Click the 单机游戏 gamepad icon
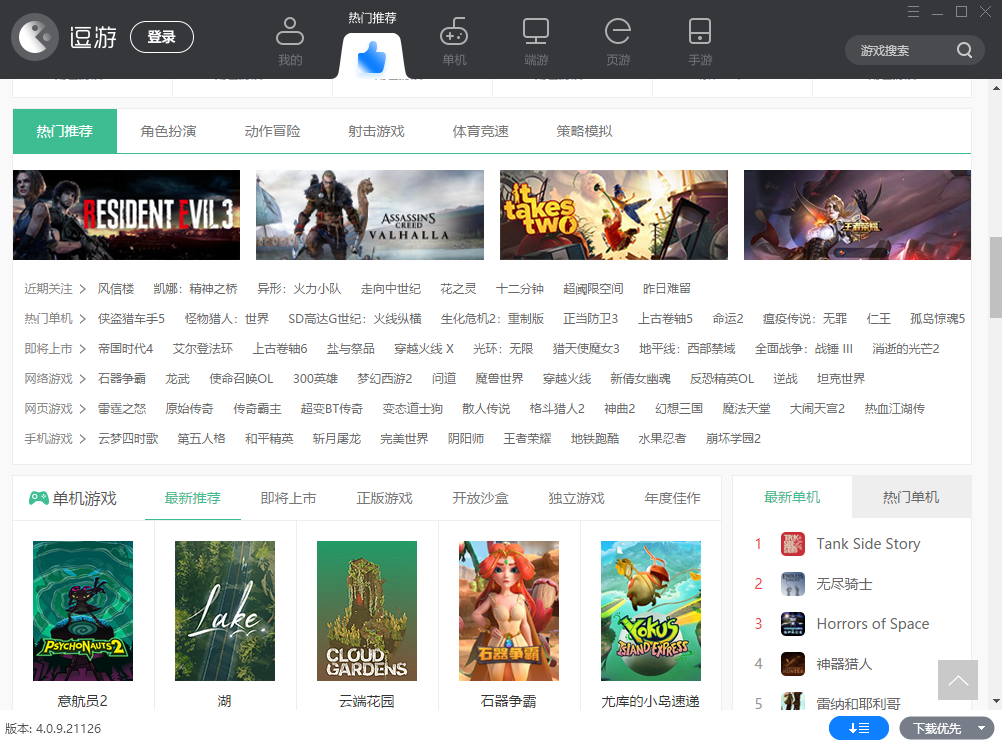This screenshot has width=1002, height=743. pyautogui.click(x=38, y=498)
